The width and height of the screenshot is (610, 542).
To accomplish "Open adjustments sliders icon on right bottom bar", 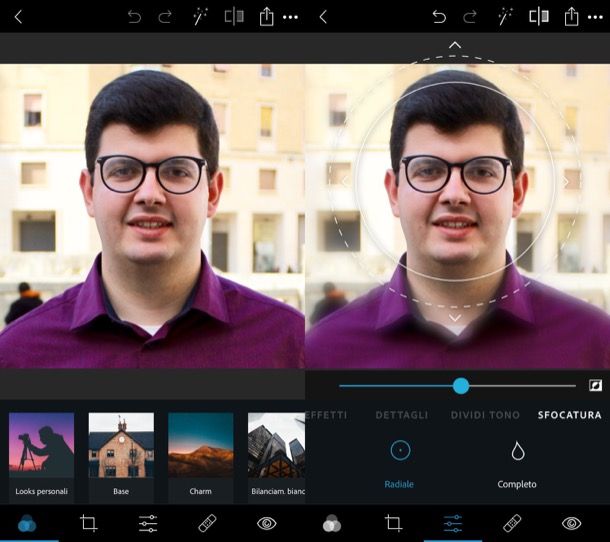I will click(453, 523).
